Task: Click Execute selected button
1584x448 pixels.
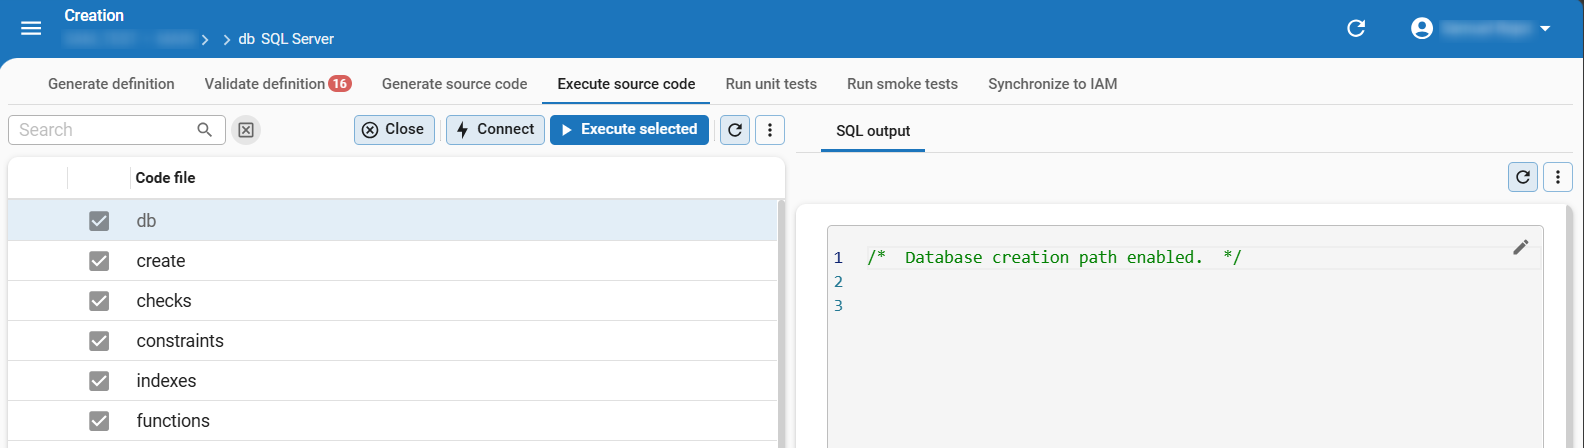Action: click(x=629, y=130)
